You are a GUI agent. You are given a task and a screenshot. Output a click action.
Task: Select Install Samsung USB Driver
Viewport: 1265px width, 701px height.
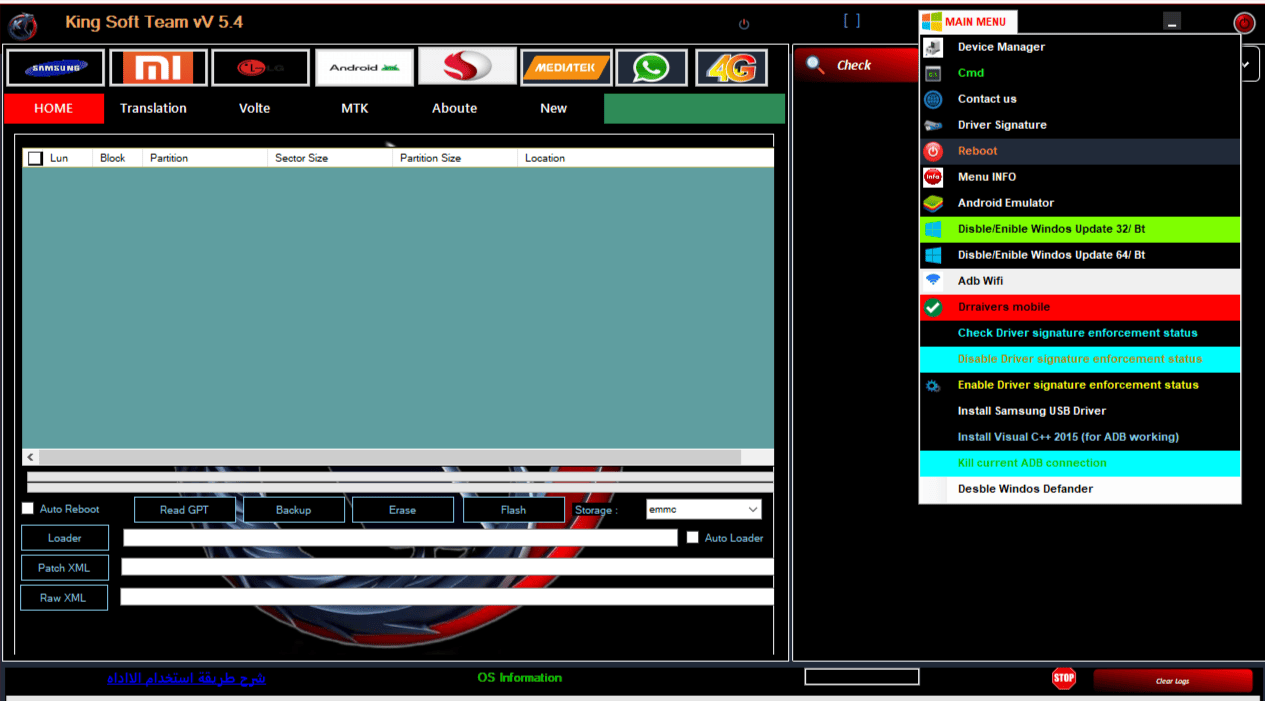(1080, 411)
